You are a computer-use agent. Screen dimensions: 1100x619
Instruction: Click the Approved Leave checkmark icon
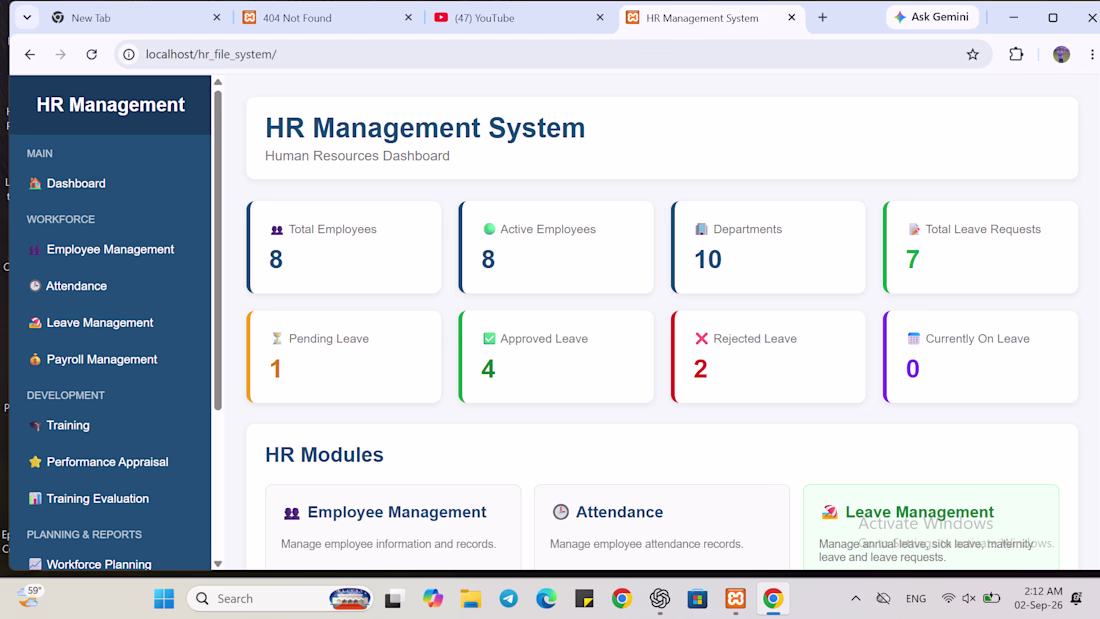pyautogui.click(x=489, y=338)
